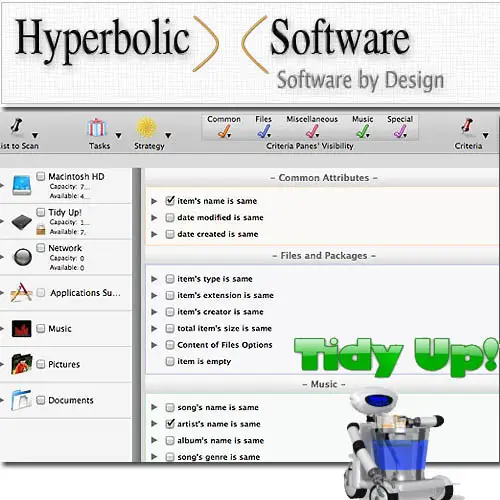Toggle Miscellaneous criteria pane checkmark

(x=312, y=131)
